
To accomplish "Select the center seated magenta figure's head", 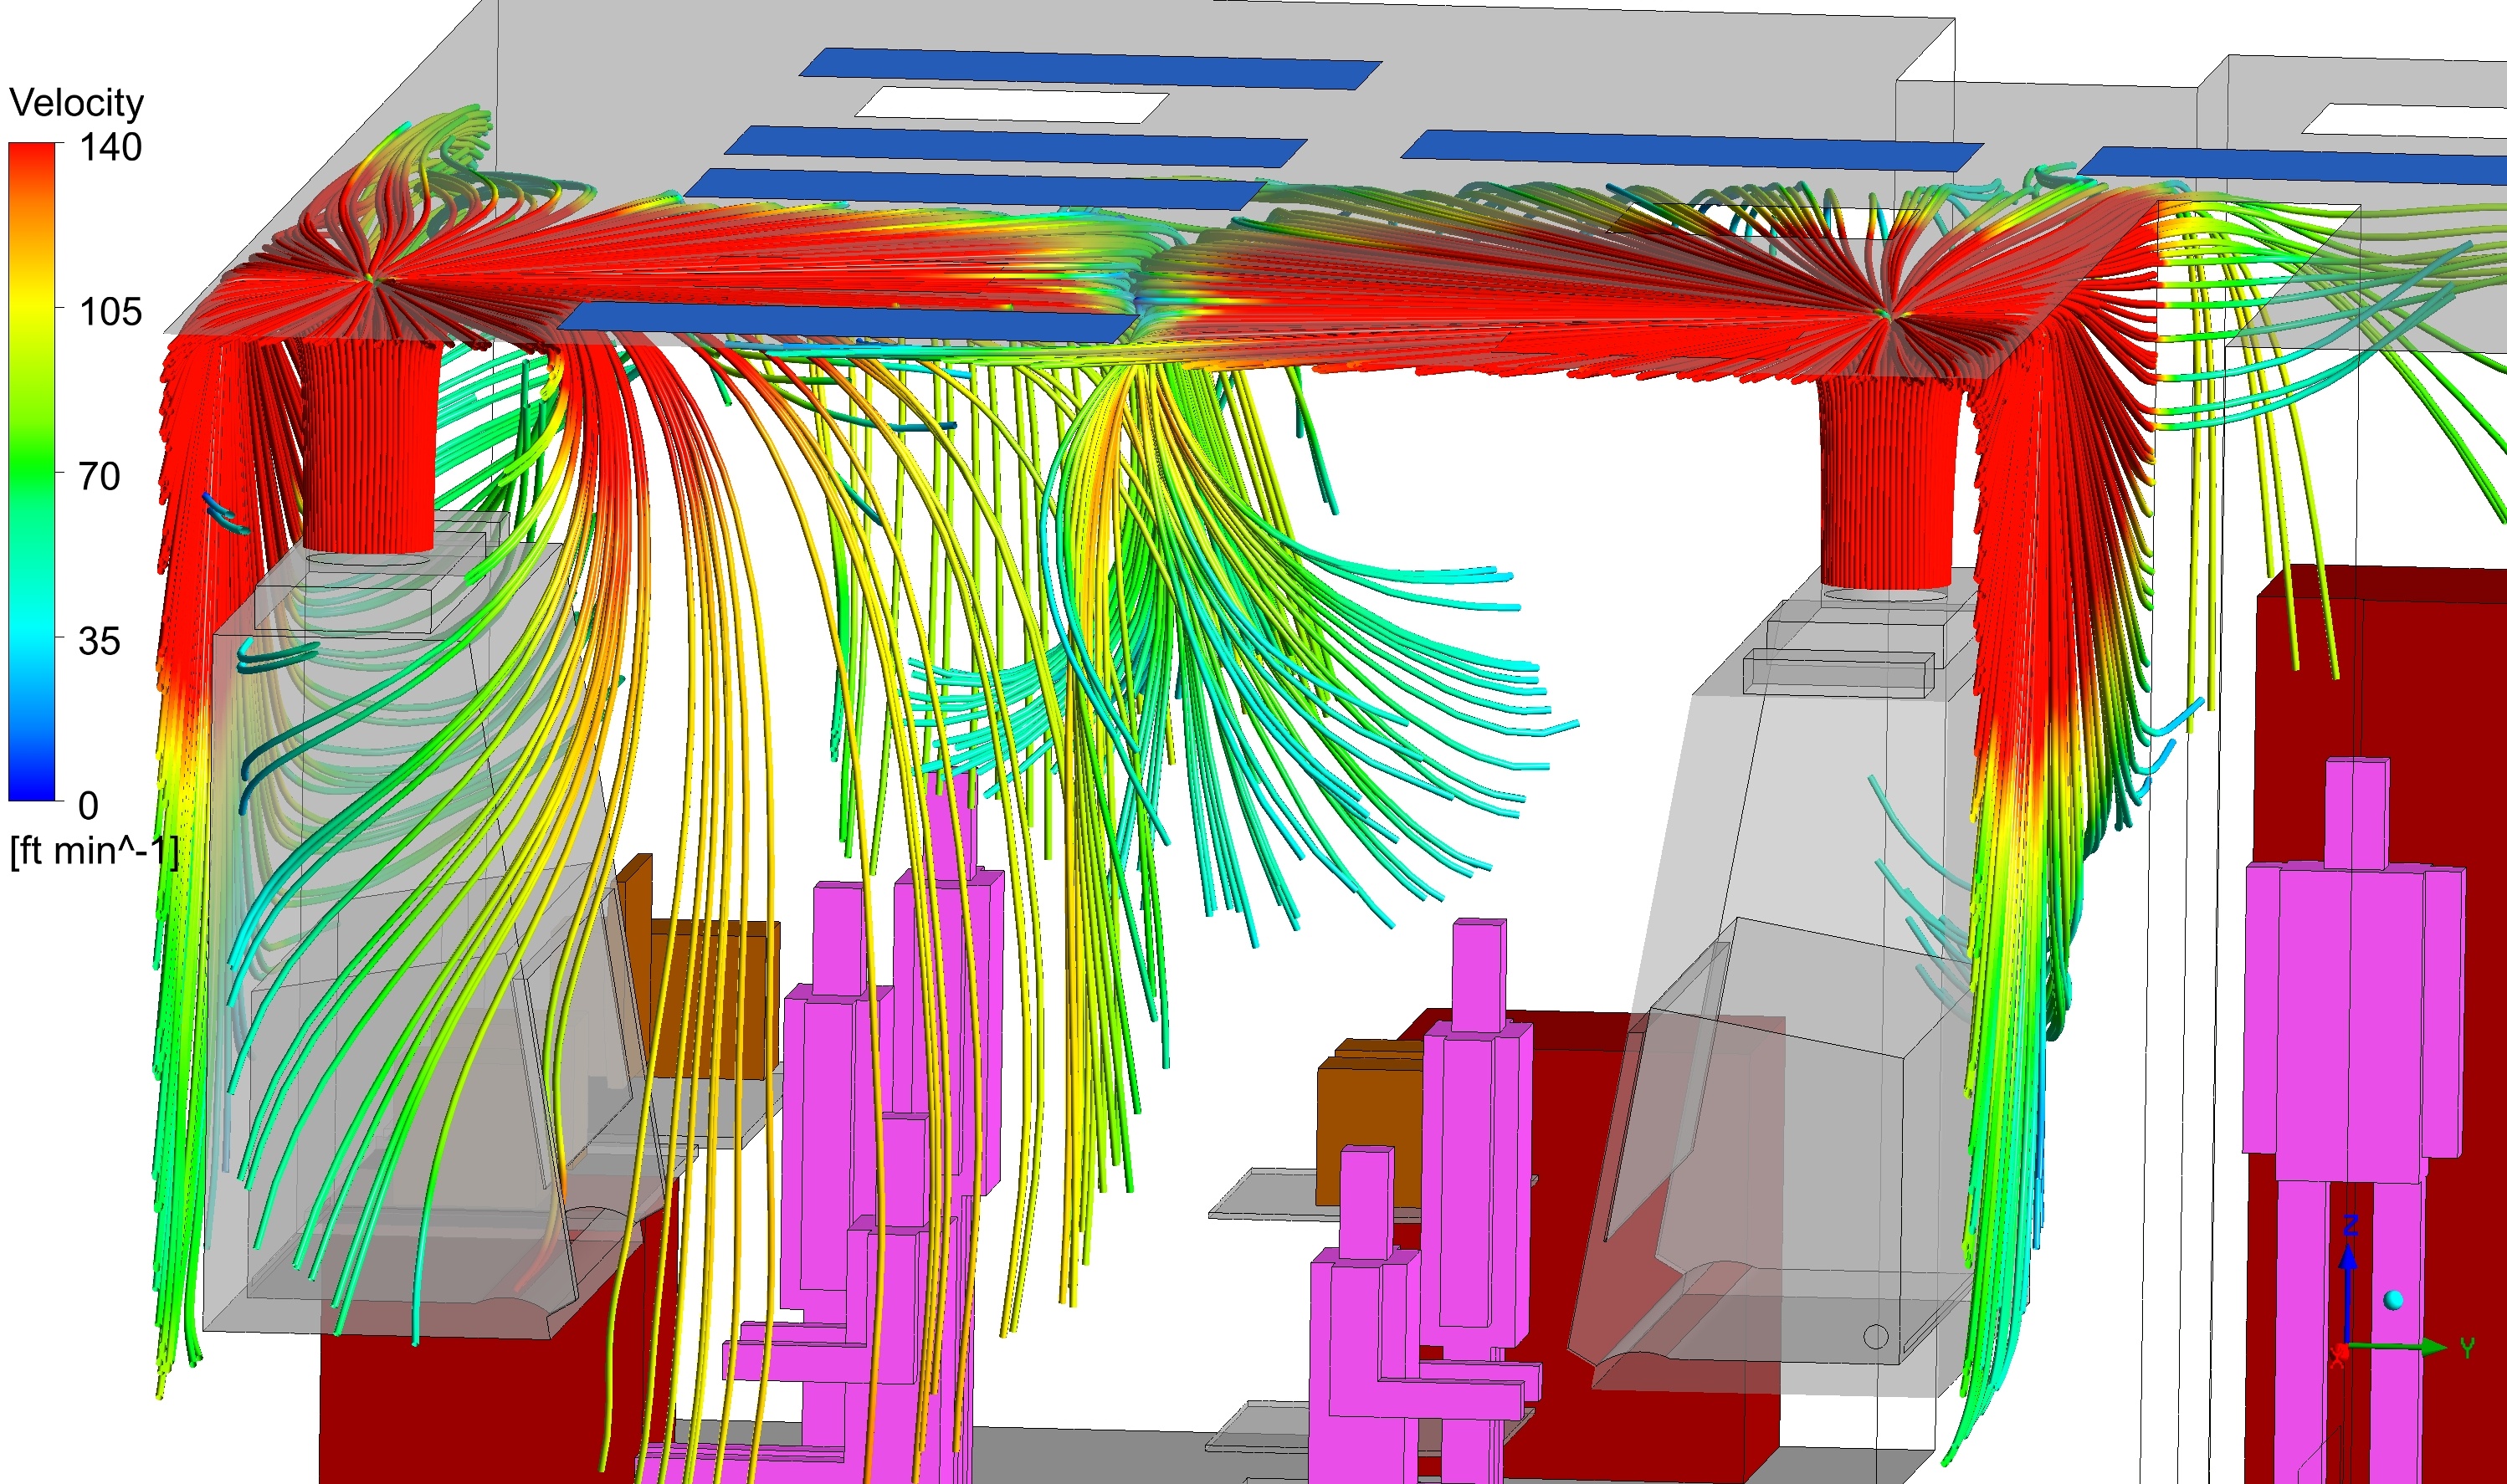I will coord(1478,975).
